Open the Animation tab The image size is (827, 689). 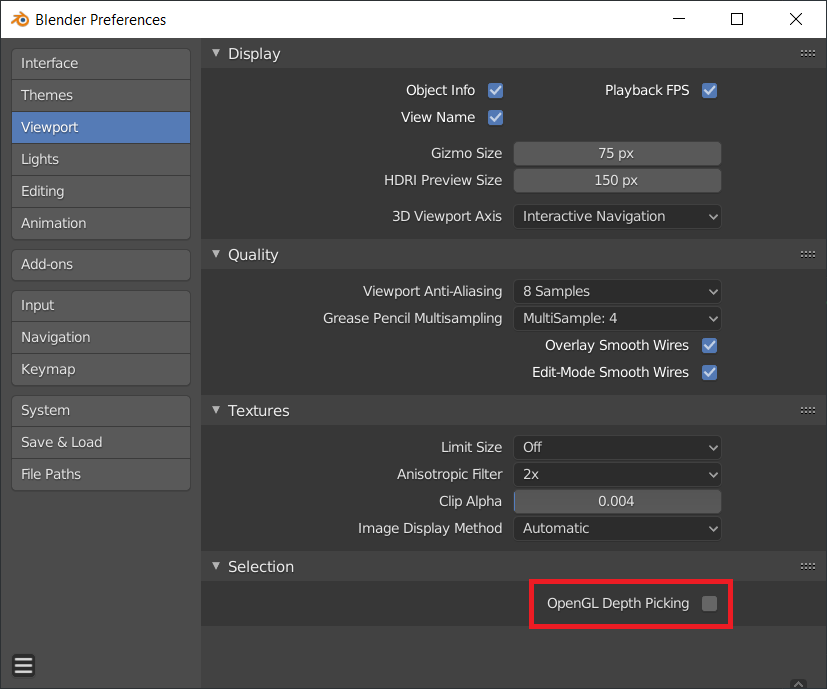click(101, 223)
